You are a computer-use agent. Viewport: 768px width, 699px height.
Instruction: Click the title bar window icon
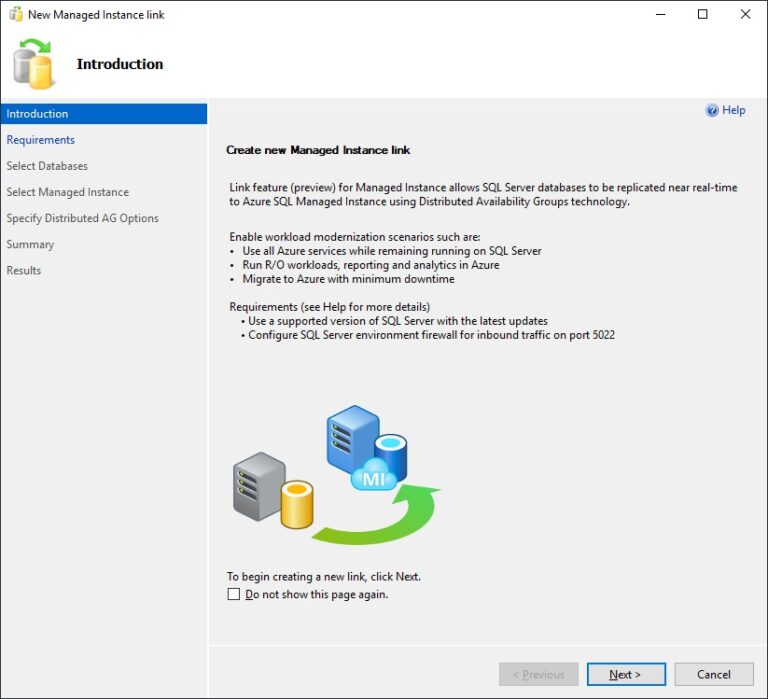pyautogui.click(x=15, y=15)
